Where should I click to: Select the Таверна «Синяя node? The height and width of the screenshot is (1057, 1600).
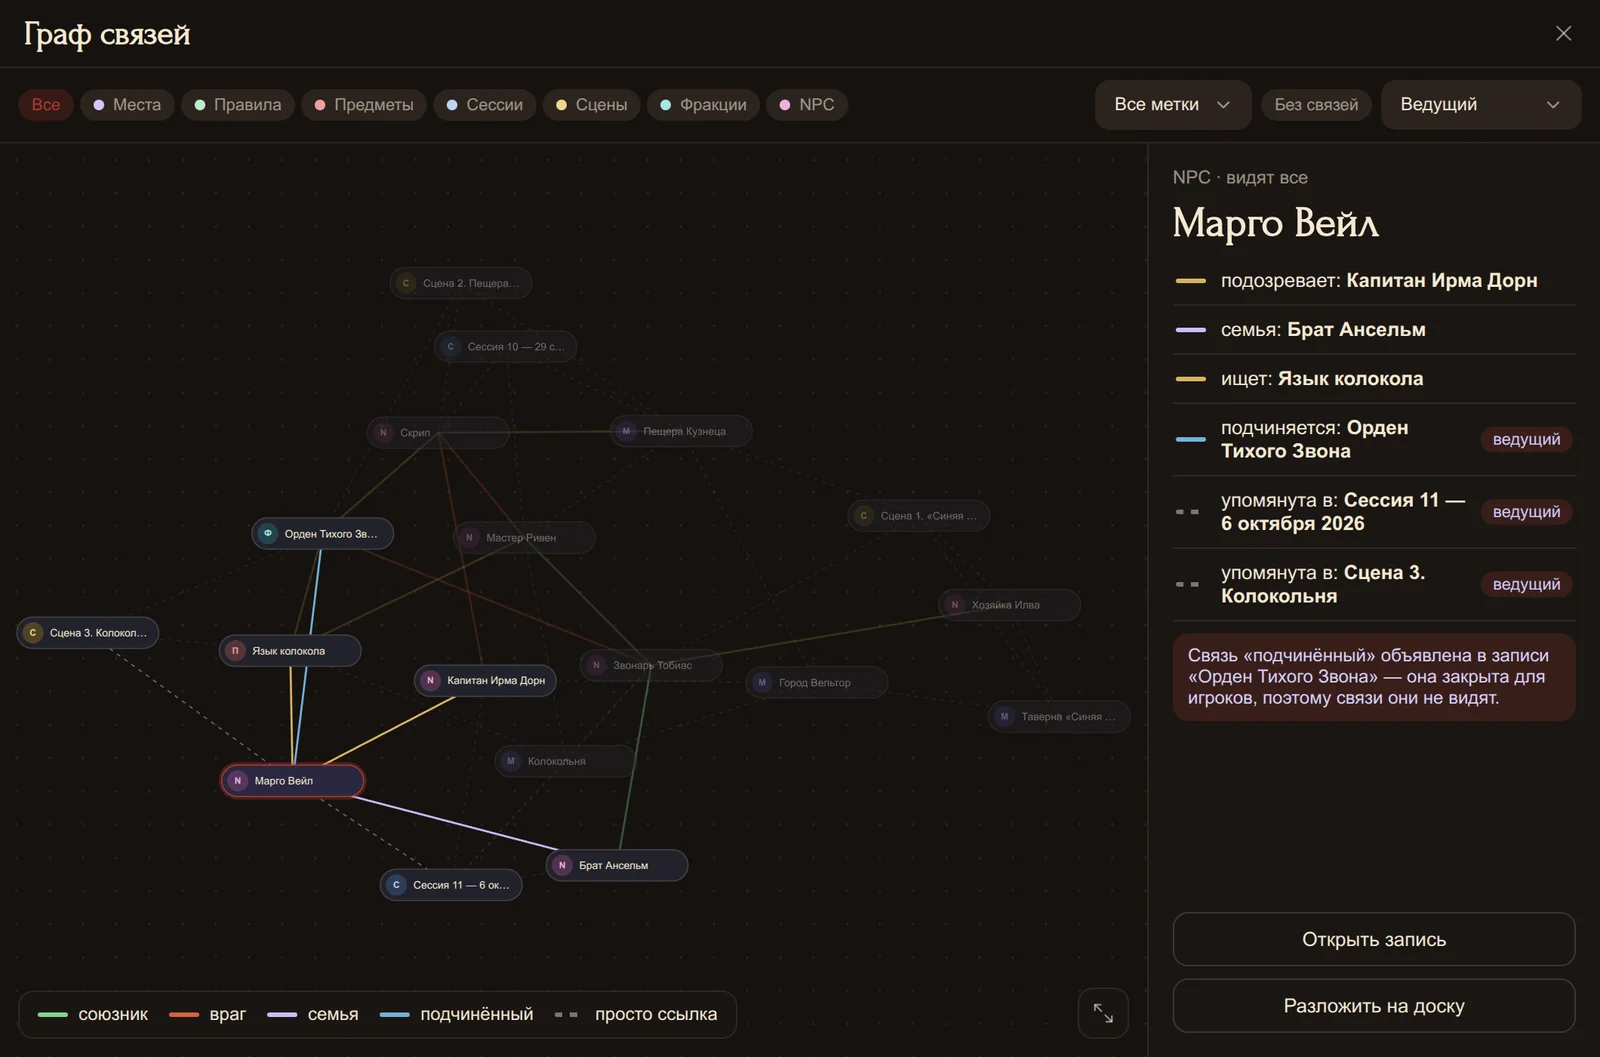point(1059,717)
